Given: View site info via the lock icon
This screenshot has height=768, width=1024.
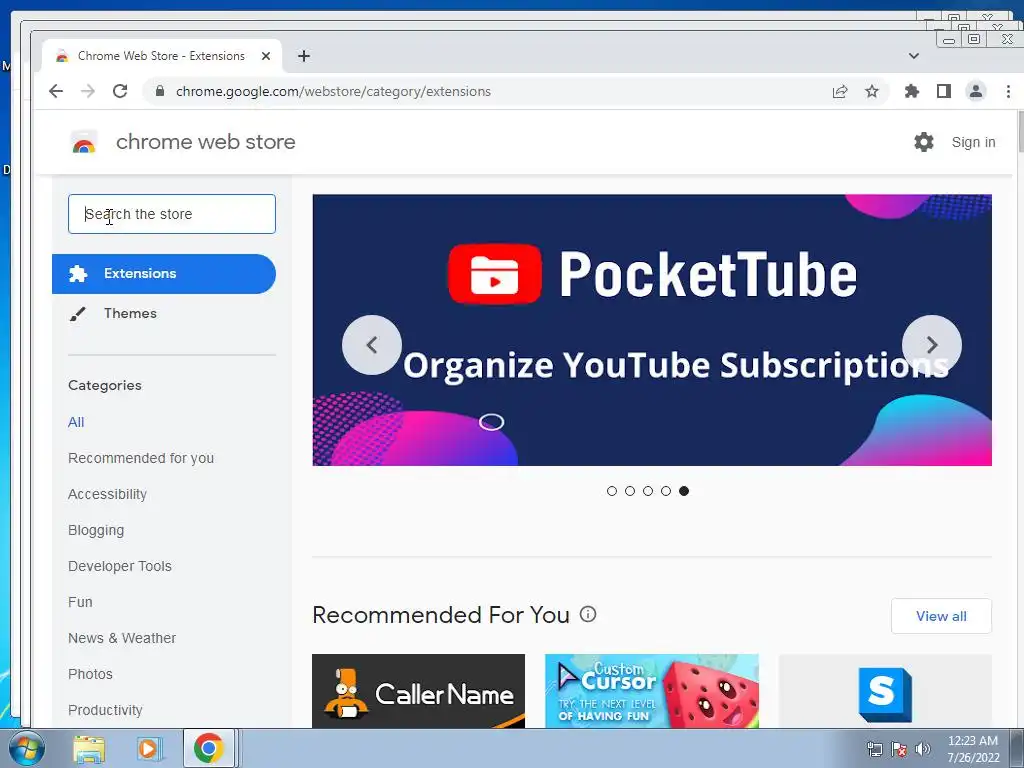Looking at the screenshot, I should (x=160, y=91).
